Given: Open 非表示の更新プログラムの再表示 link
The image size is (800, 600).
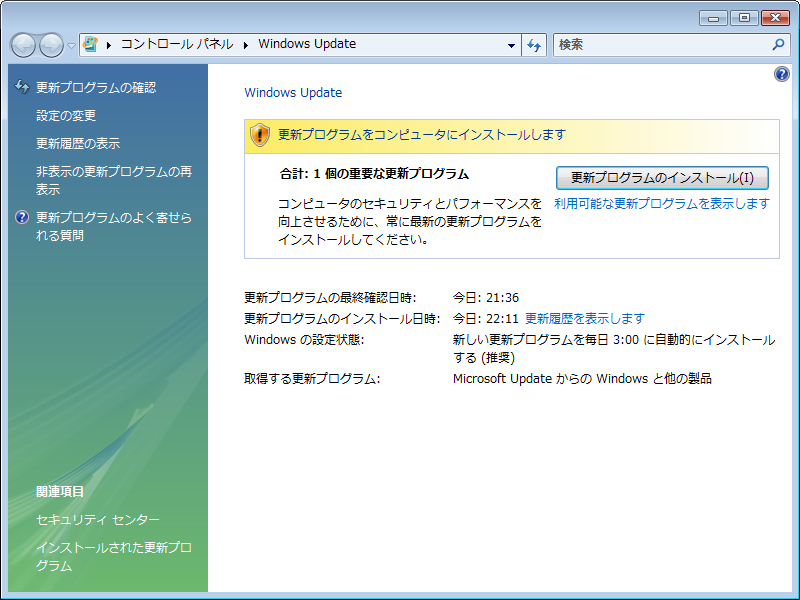Looking at the screenshot, I should click(x=114, y=181).
